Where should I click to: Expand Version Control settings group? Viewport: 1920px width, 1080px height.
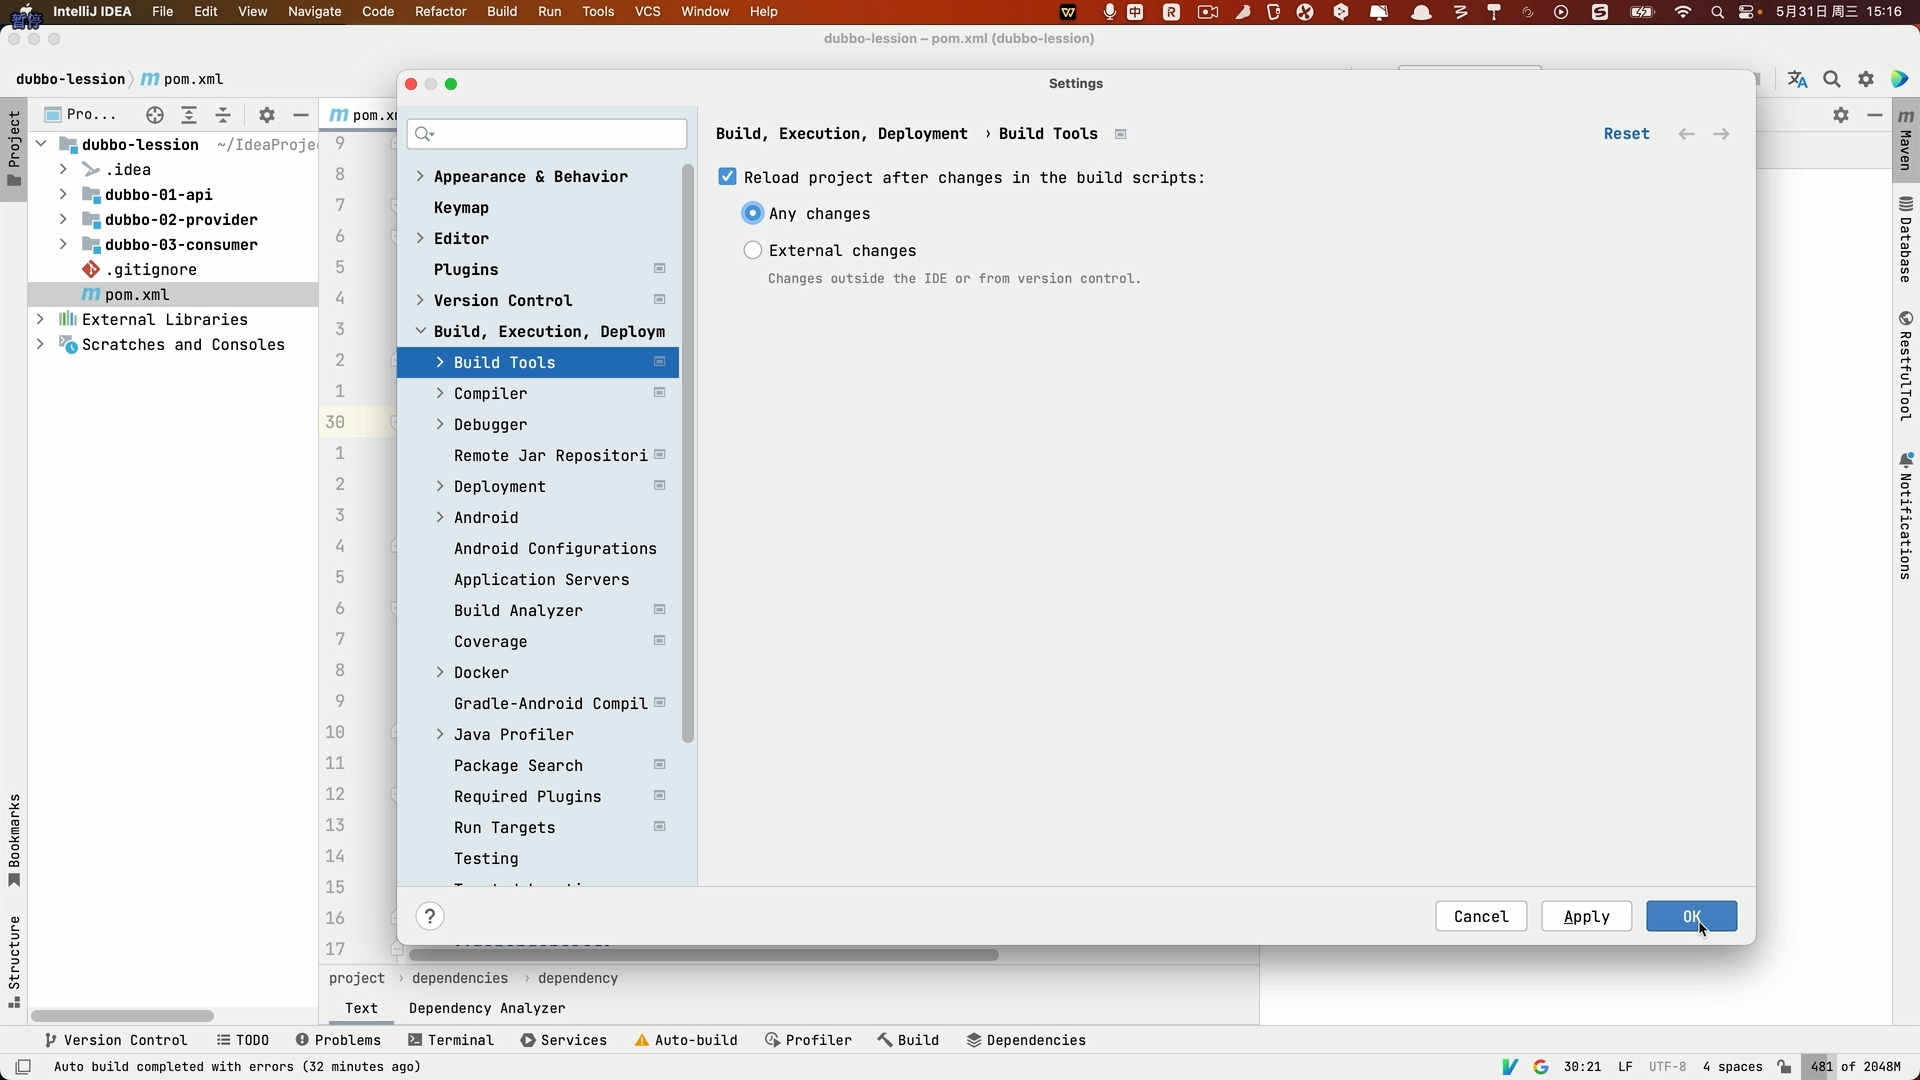420,300
